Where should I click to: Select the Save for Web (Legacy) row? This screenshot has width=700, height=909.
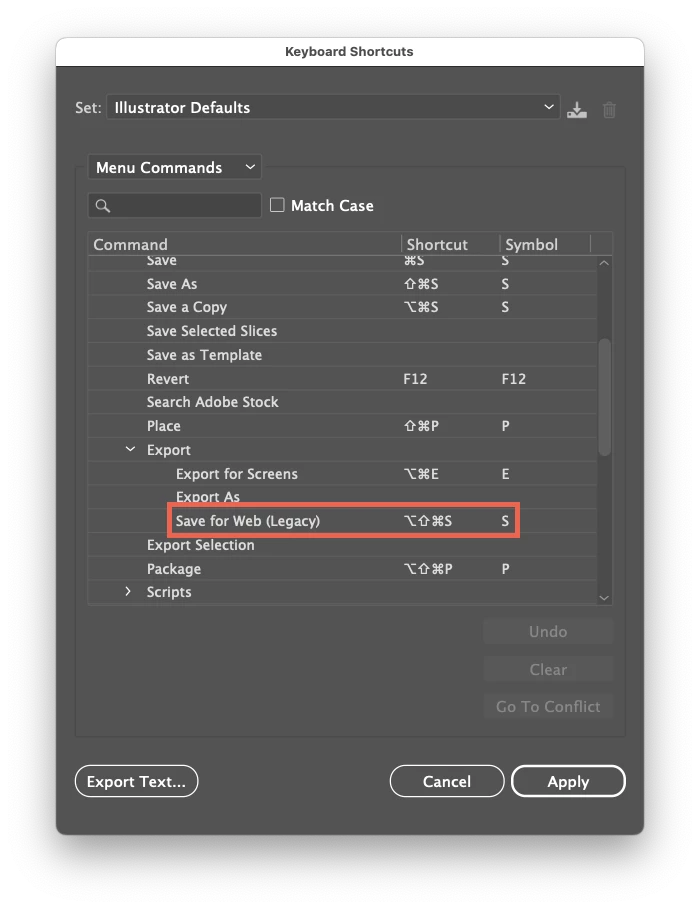[x=342, y=521]
